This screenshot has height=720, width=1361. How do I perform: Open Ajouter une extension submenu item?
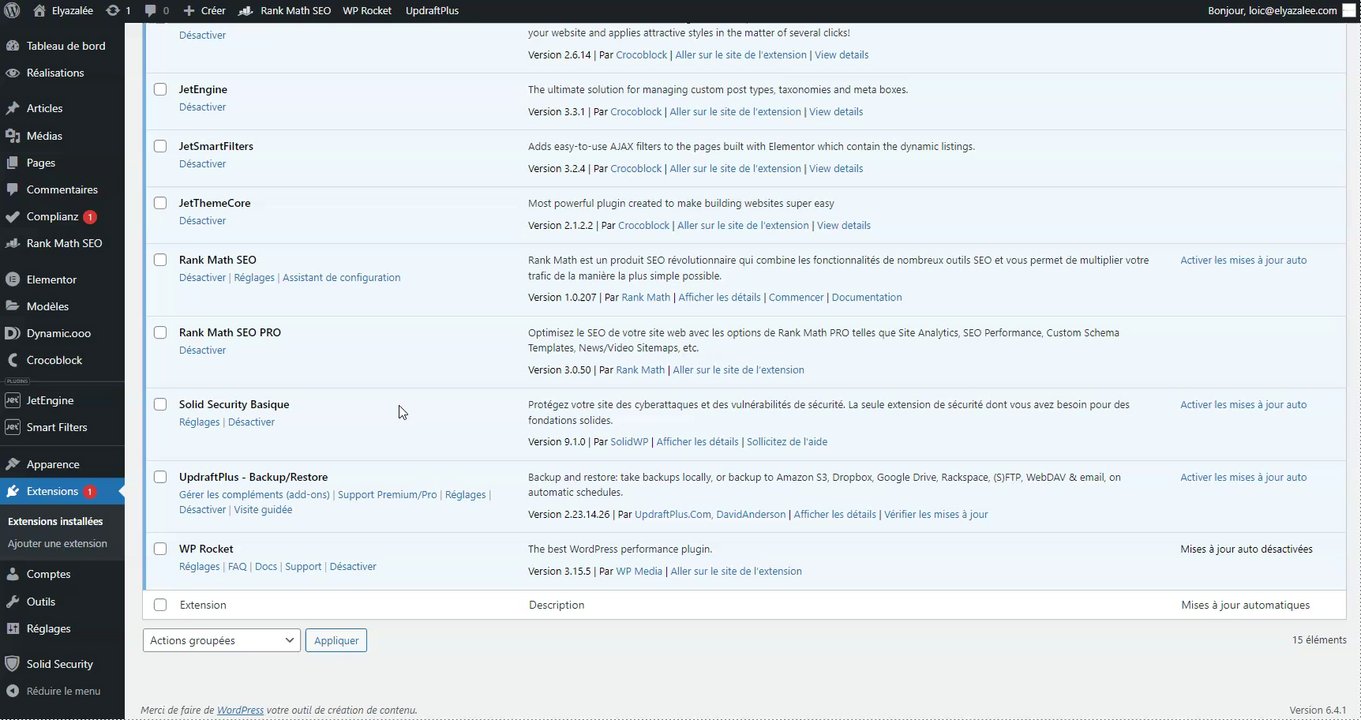tap(57, 544)
